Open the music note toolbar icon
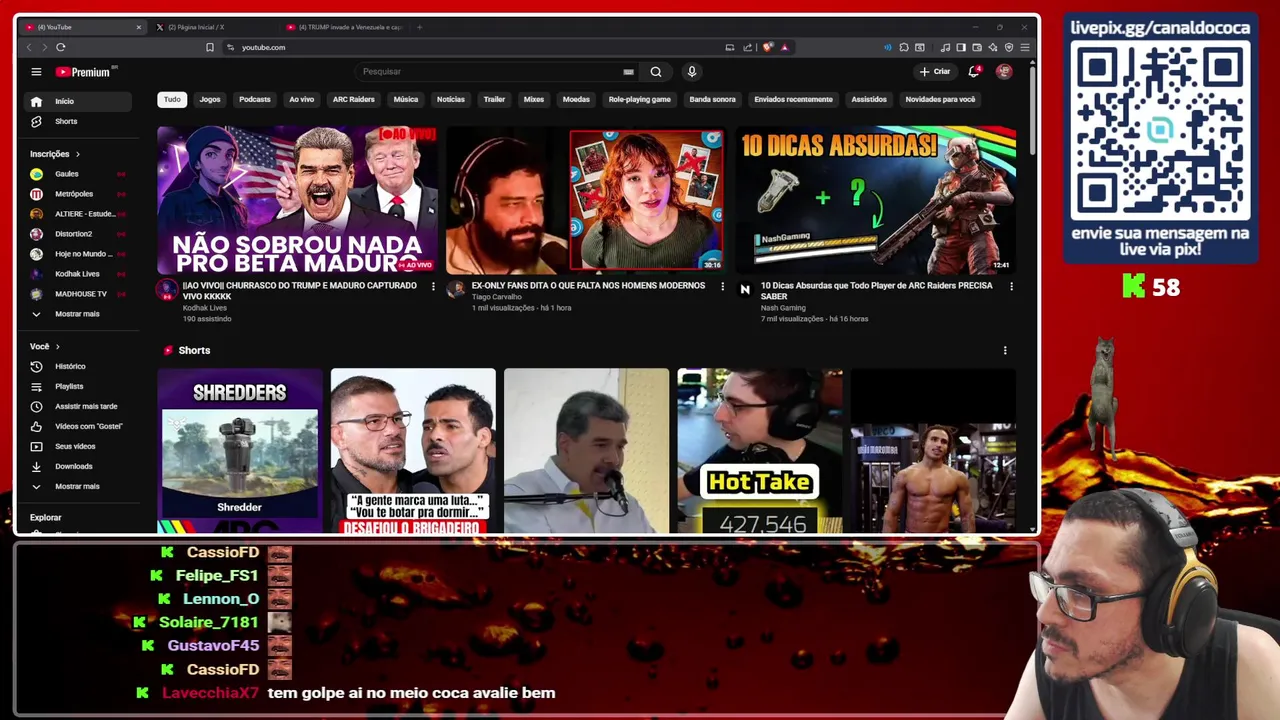Image resolution: width=1280 pixels, height=720 pixels. tap(945, 47)
